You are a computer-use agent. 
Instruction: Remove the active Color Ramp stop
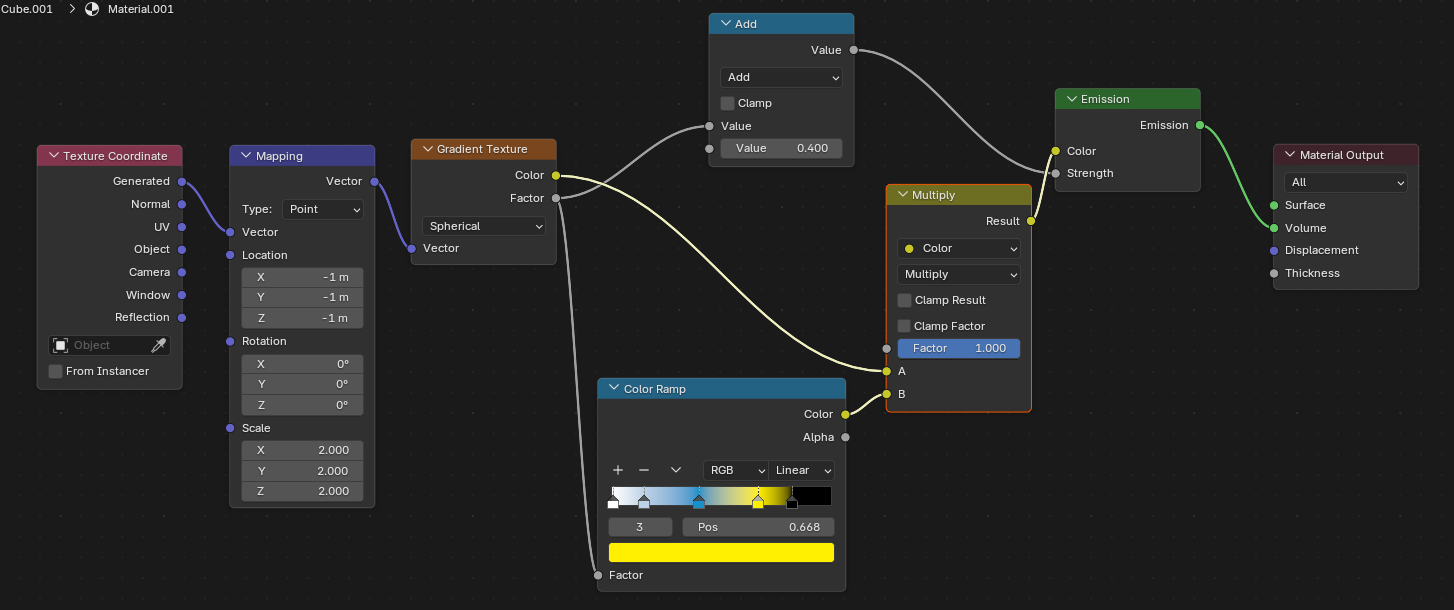(x=644, y=470)
